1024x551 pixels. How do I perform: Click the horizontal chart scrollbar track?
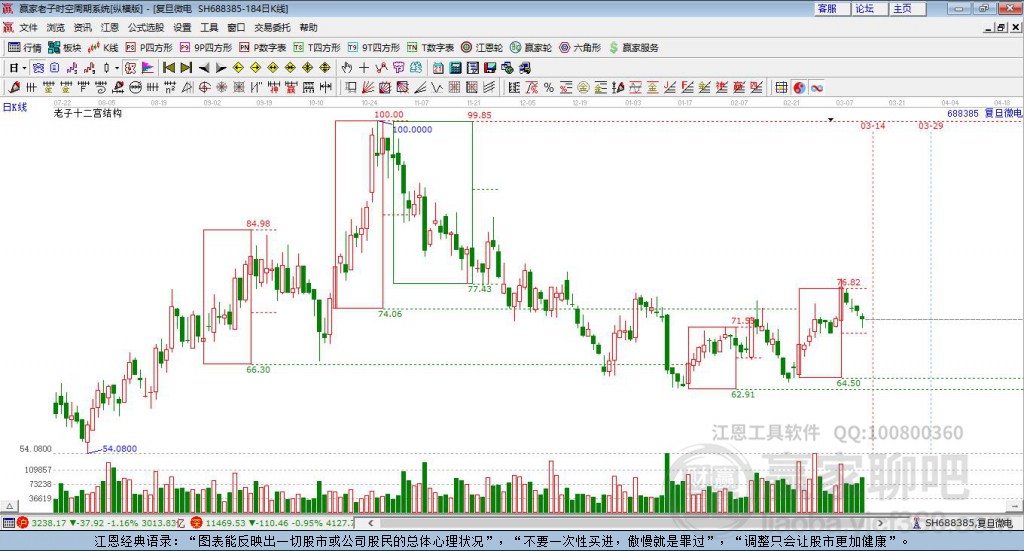(x=625, y=523)
